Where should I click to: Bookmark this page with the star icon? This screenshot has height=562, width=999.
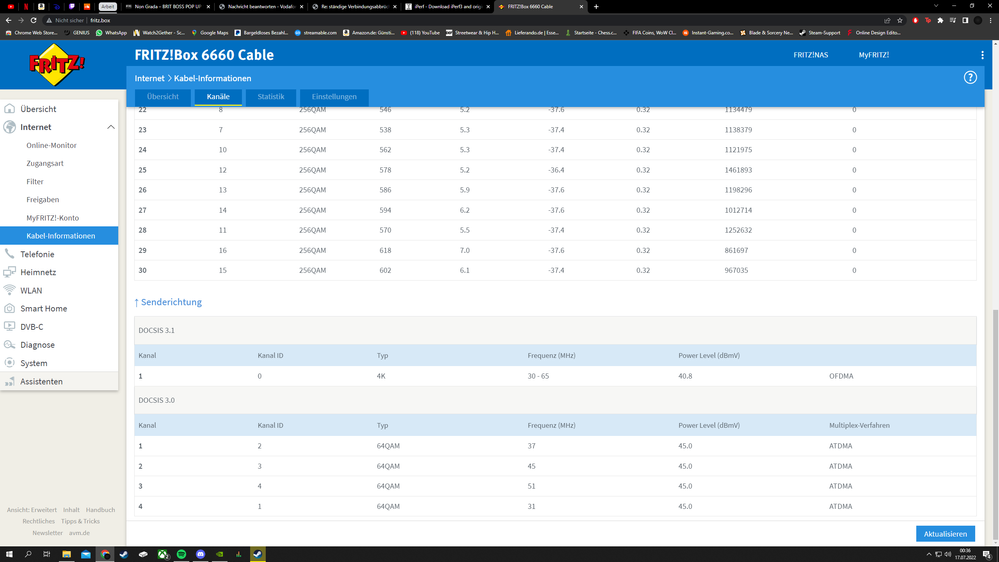[900, 20]
